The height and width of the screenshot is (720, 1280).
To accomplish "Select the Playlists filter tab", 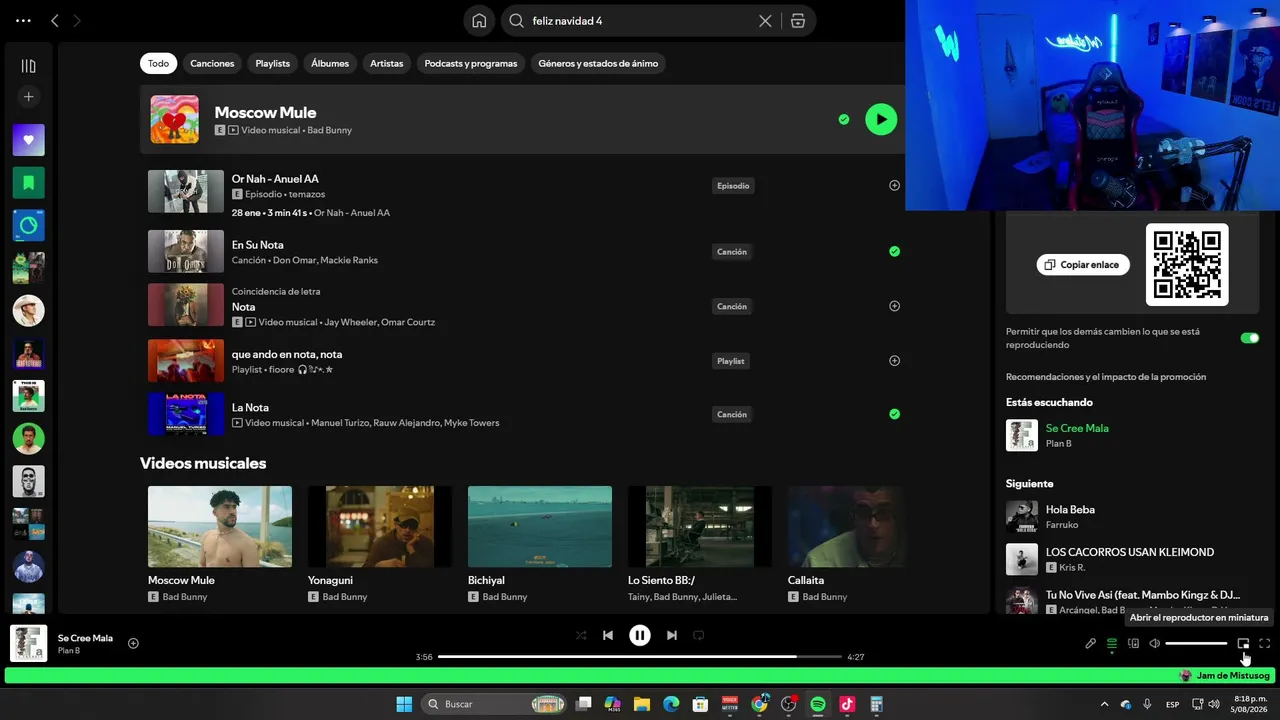I will click(x=272, y=63).
